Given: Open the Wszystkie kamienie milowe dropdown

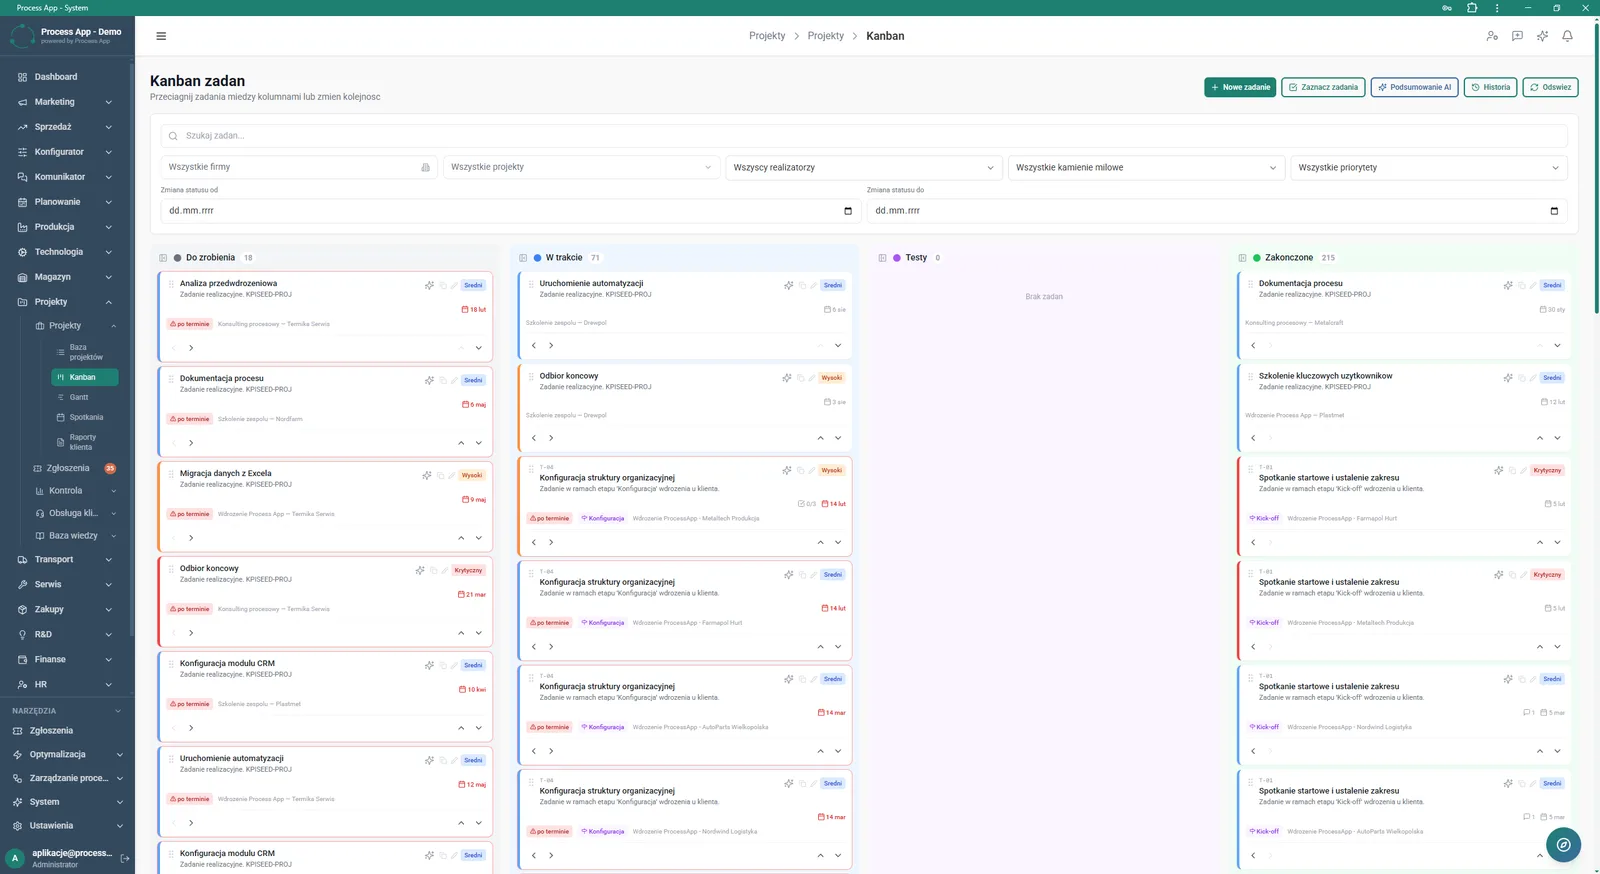Looking at the screenshot, I should click(x=1146, y=167).
